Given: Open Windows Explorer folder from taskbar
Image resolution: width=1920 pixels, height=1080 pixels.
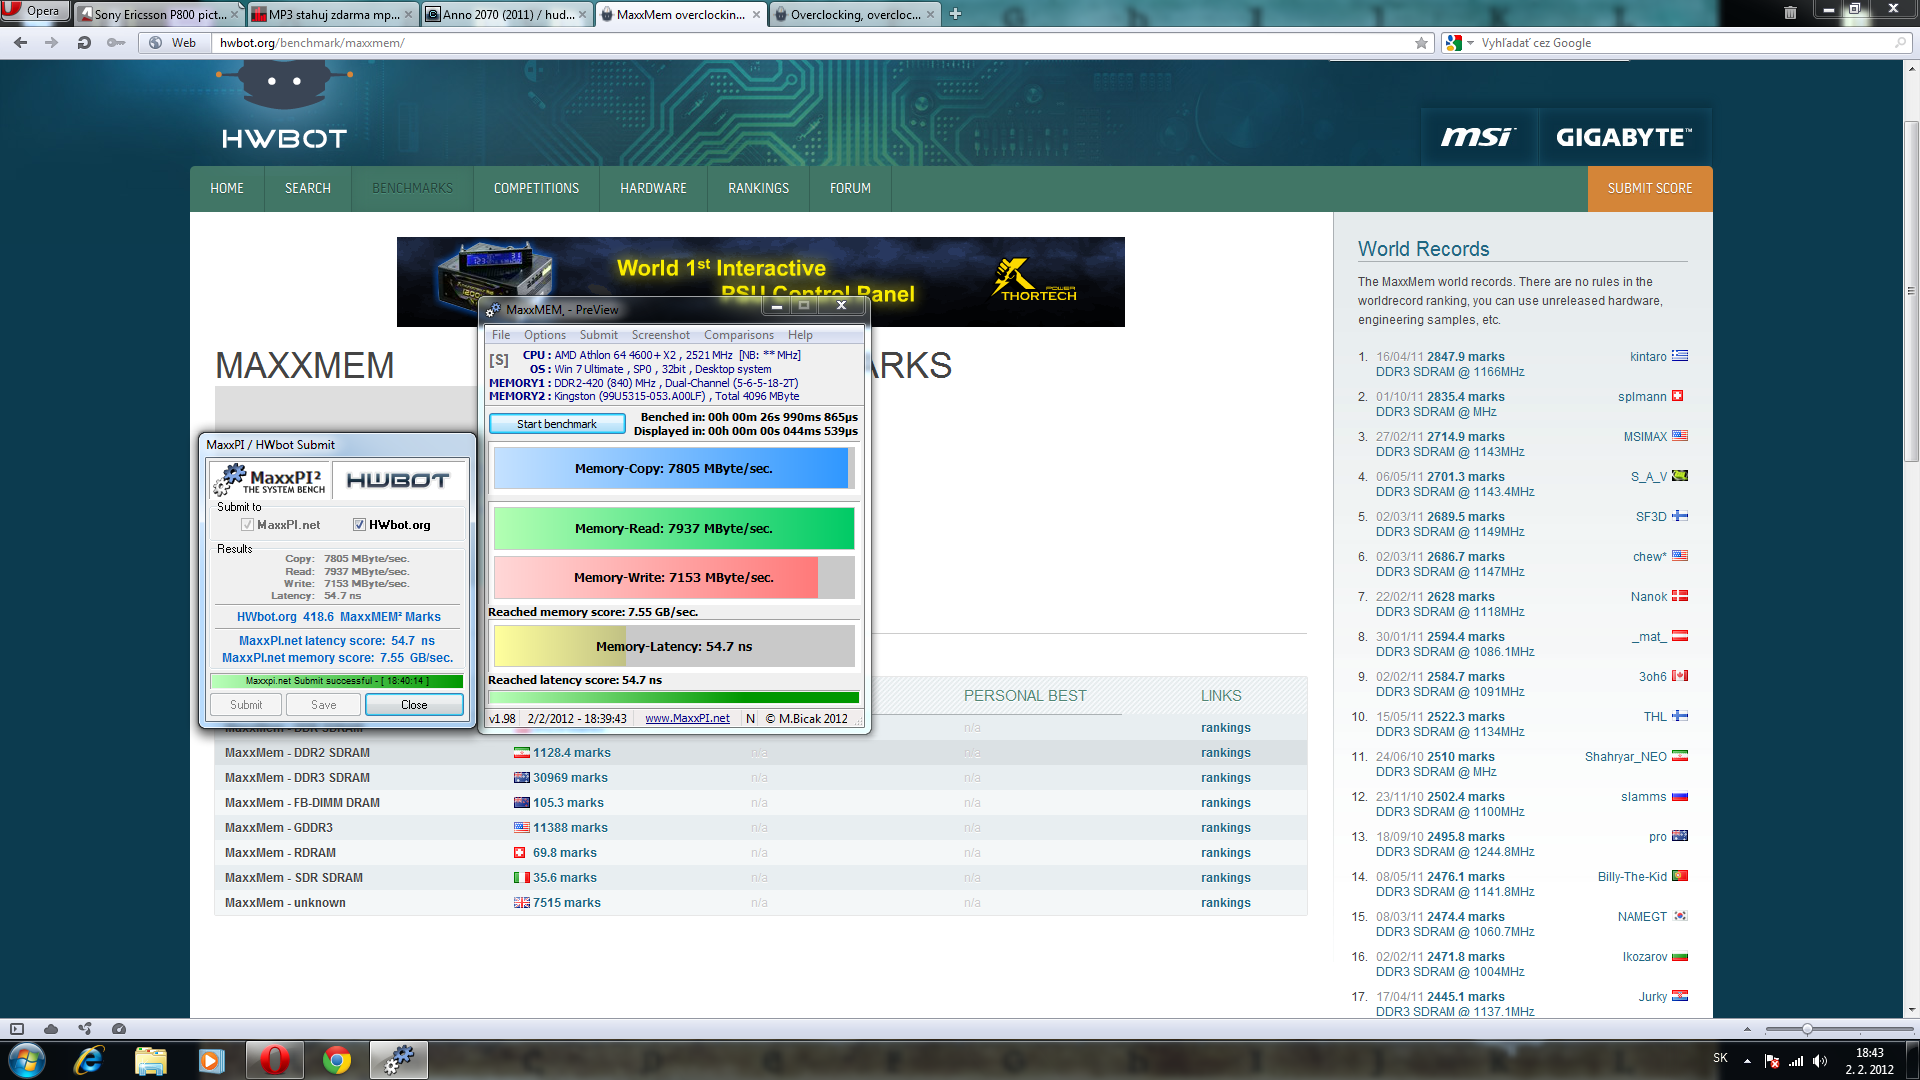Looking at the screenshot, I should click(151, 1060).
